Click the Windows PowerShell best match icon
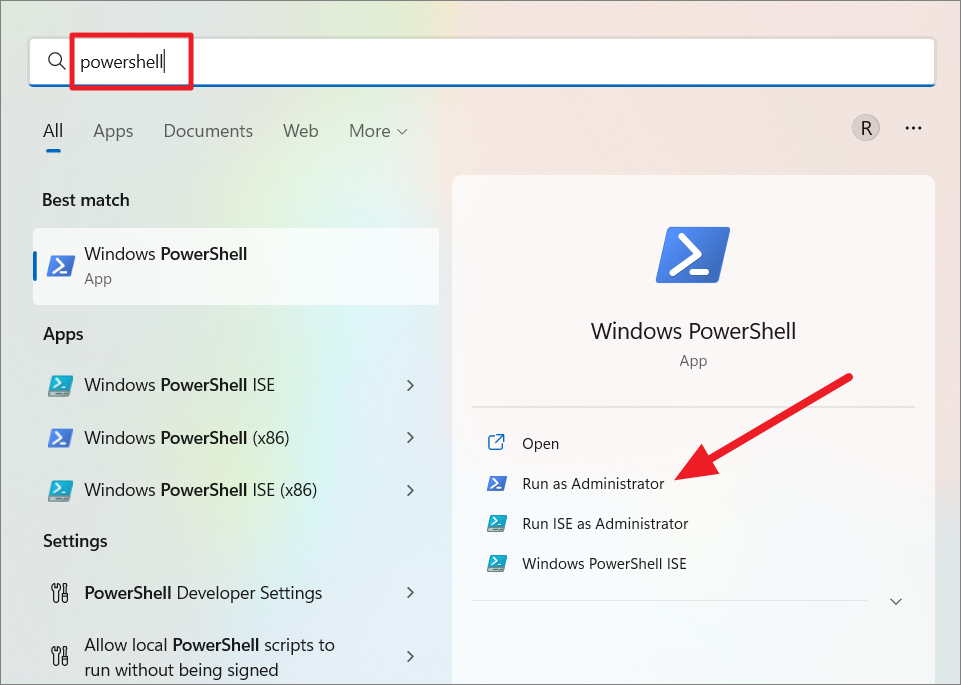Viewport: 961px width, 685px height. (x=61, y=266)
